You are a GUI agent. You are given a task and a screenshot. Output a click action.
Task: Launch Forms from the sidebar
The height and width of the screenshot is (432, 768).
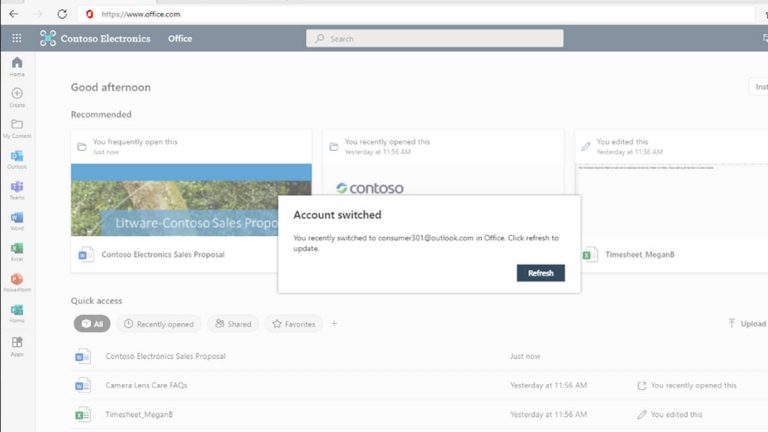(17, 313)
